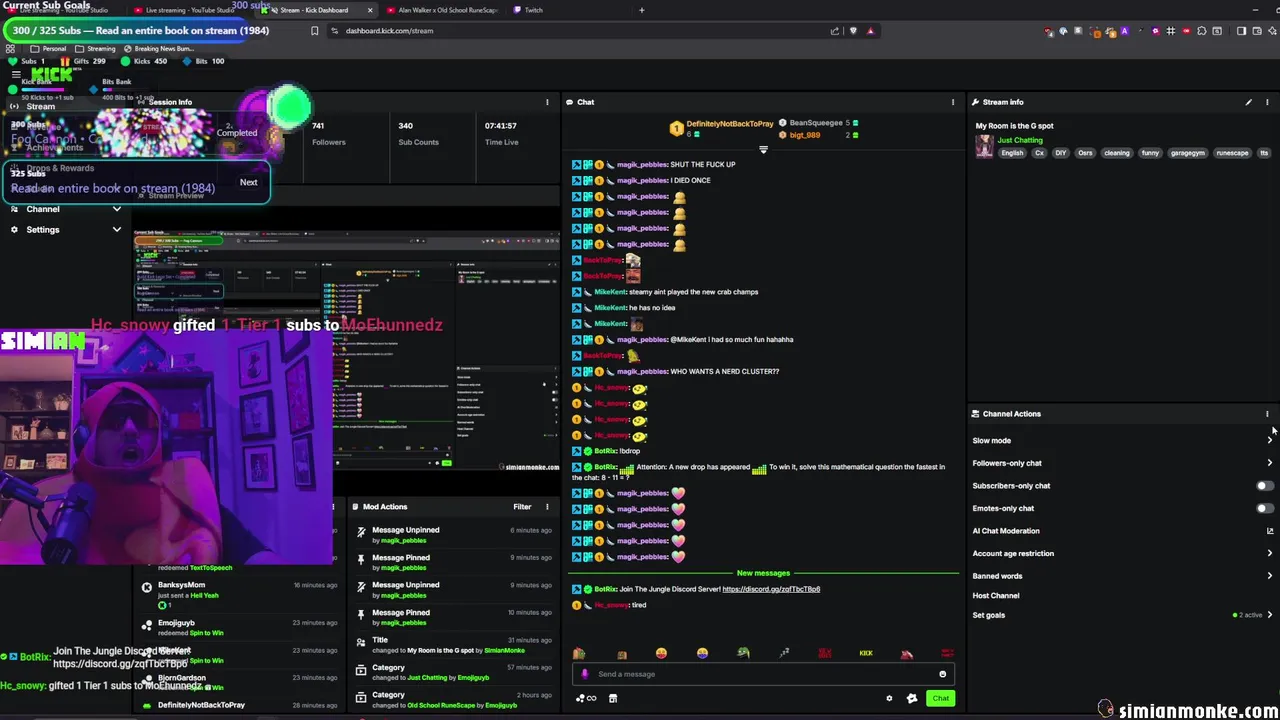Click the garagegym stream tag
Viewport: 1280px width, 720px height.
(1188, 153)
